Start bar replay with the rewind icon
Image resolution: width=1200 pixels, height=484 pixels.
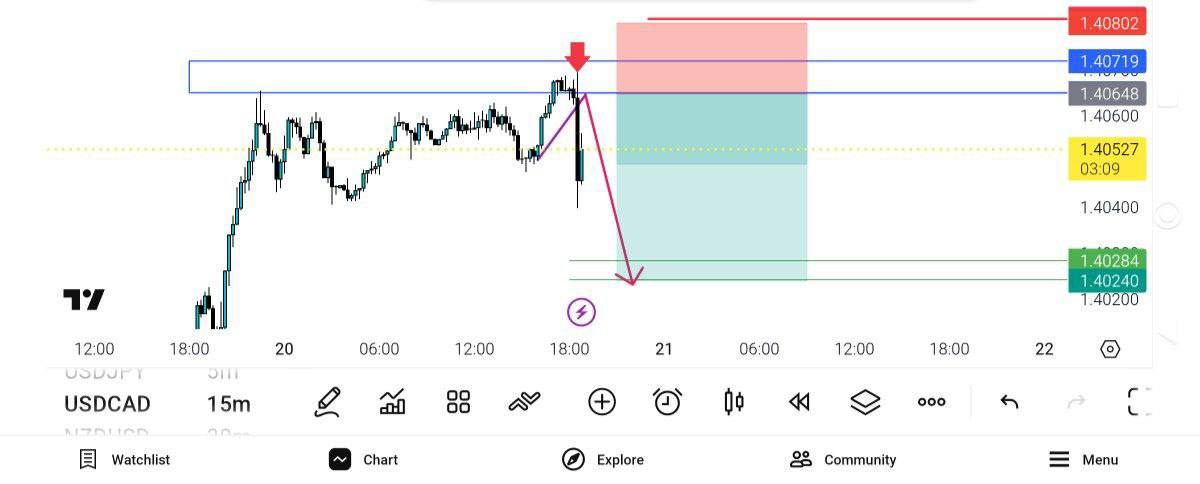798,402
